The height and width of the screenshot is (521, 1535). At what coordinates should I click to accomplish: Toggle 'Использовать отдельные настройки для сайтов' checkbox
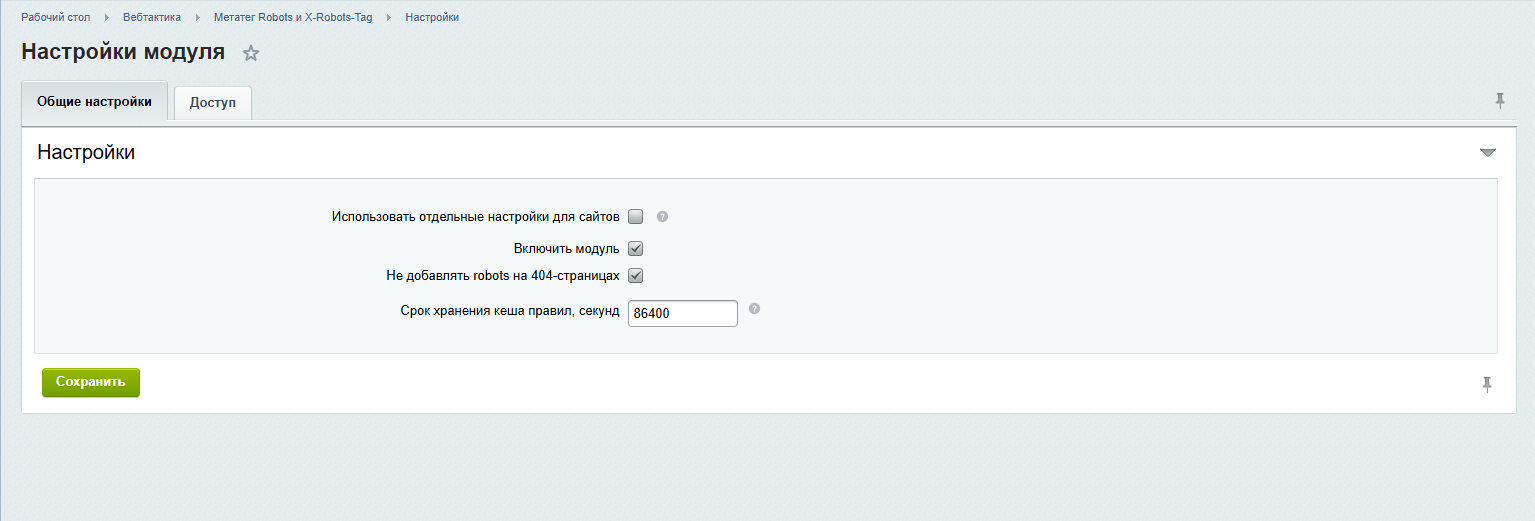[635, 217]
